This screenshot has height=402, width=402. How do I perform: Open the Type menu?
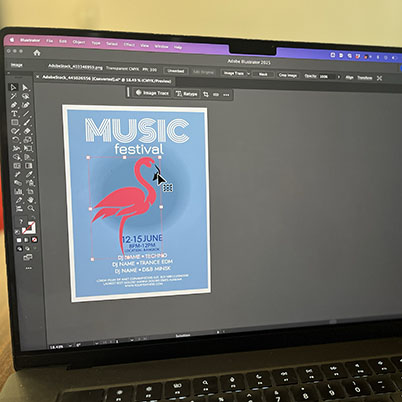(96, 43)
